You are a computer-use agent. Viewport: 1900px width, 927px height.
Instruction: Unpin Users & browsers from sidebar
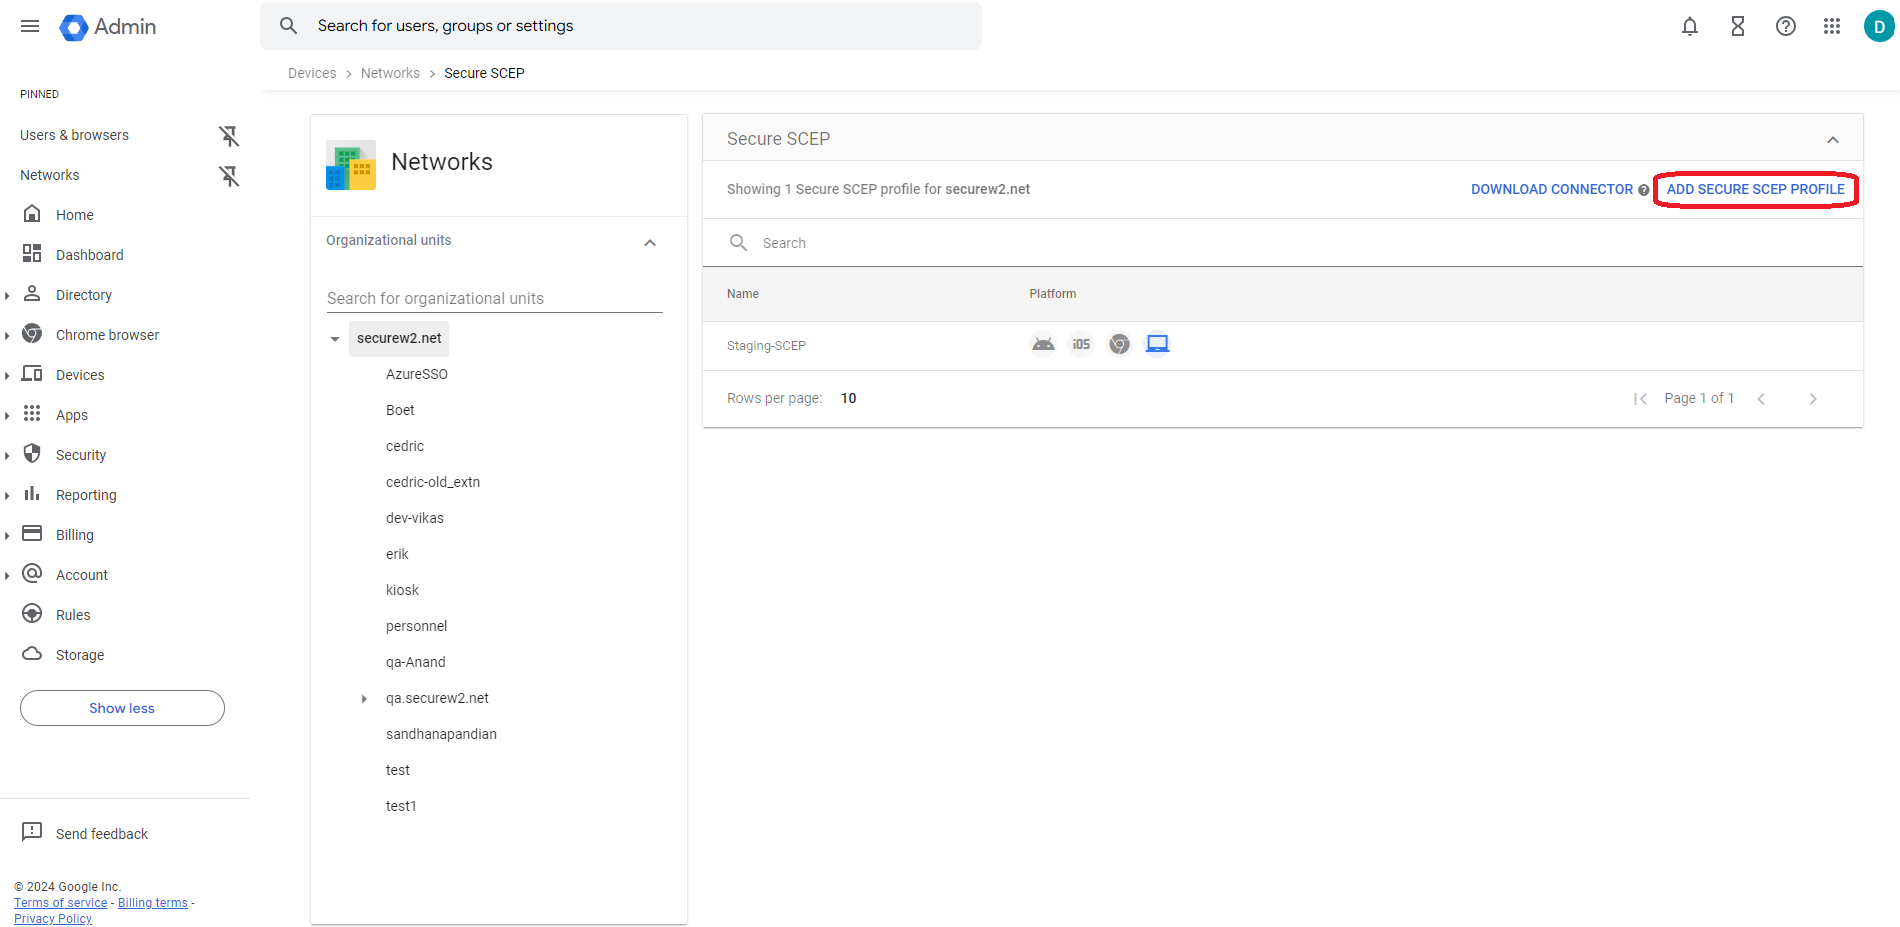229,136
